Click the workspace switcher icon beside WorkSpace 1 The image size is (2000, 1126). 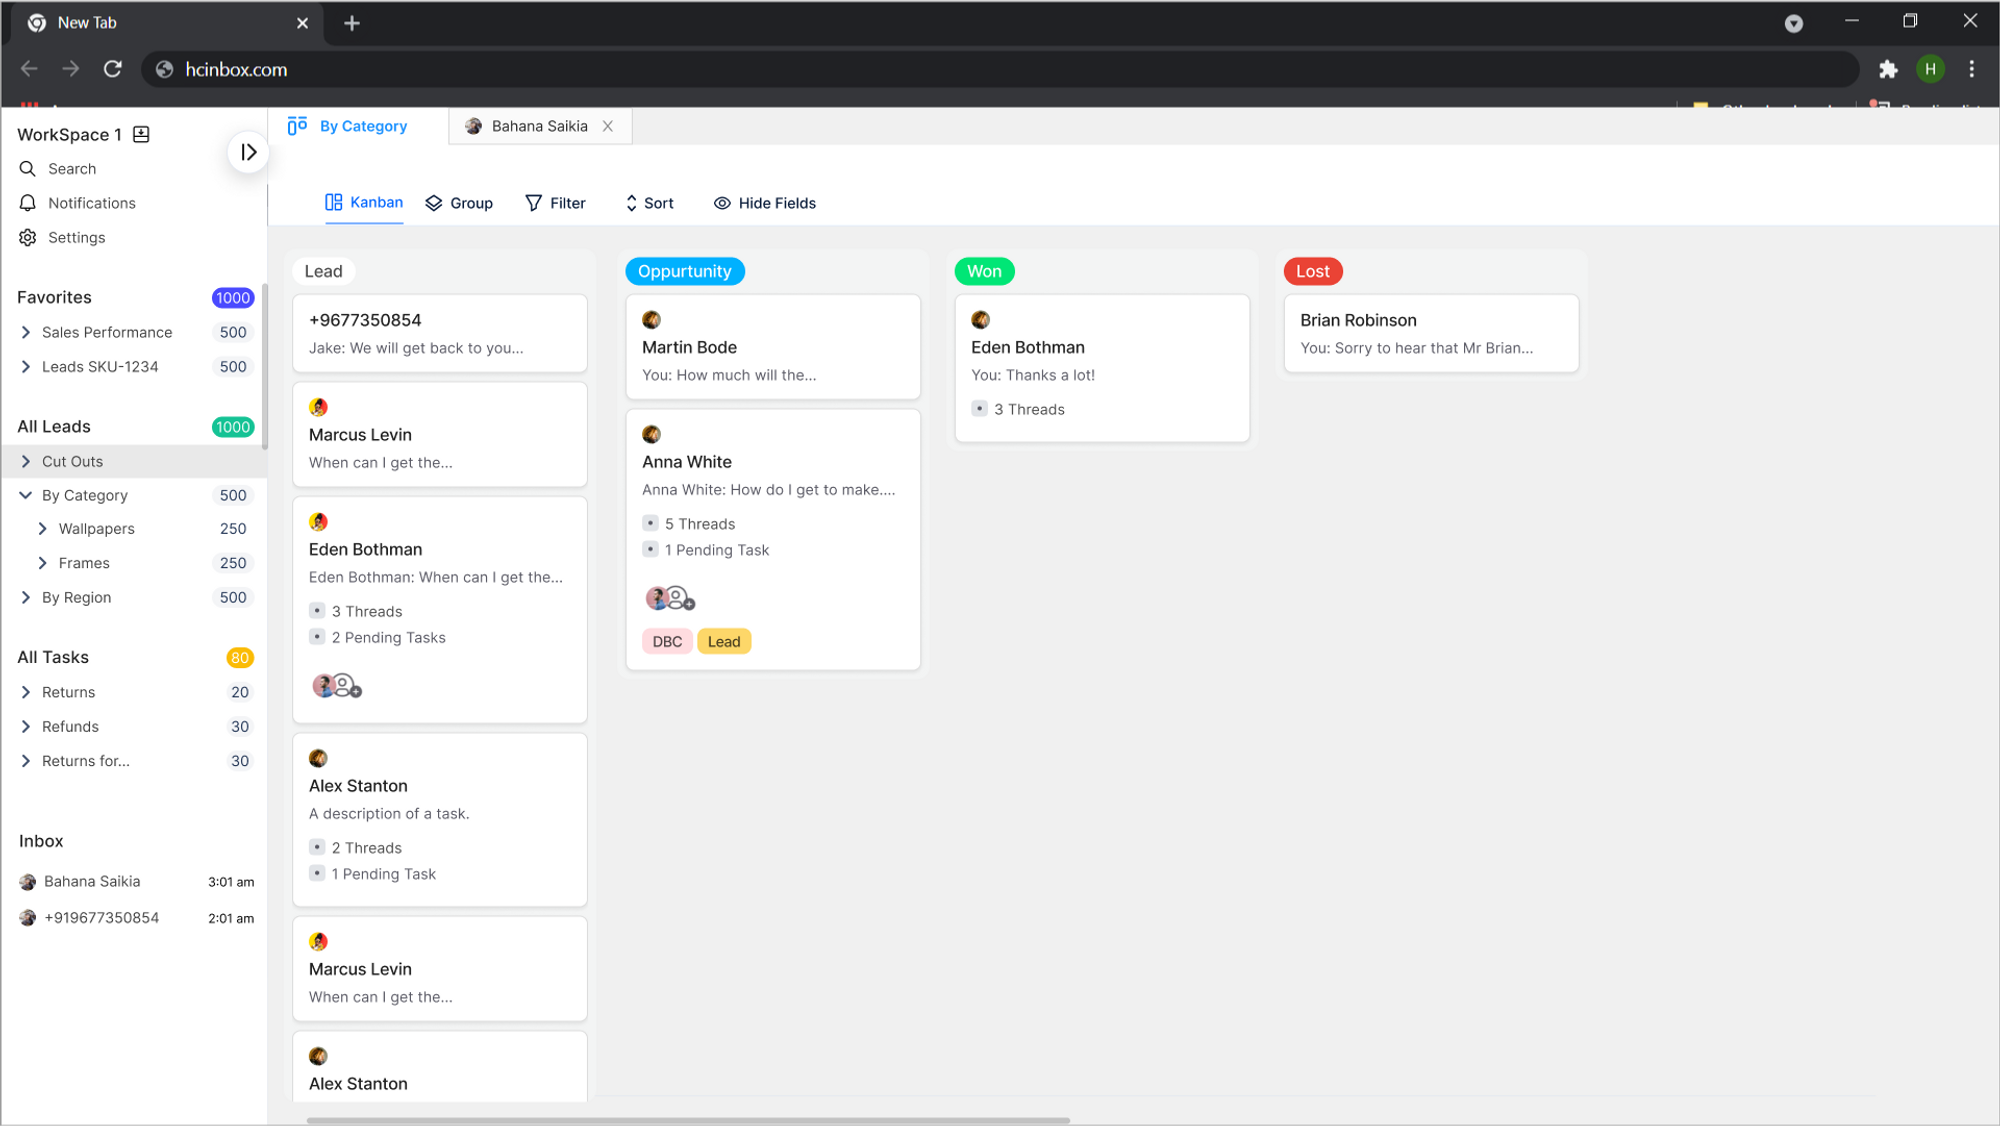(x=141, y=134)
